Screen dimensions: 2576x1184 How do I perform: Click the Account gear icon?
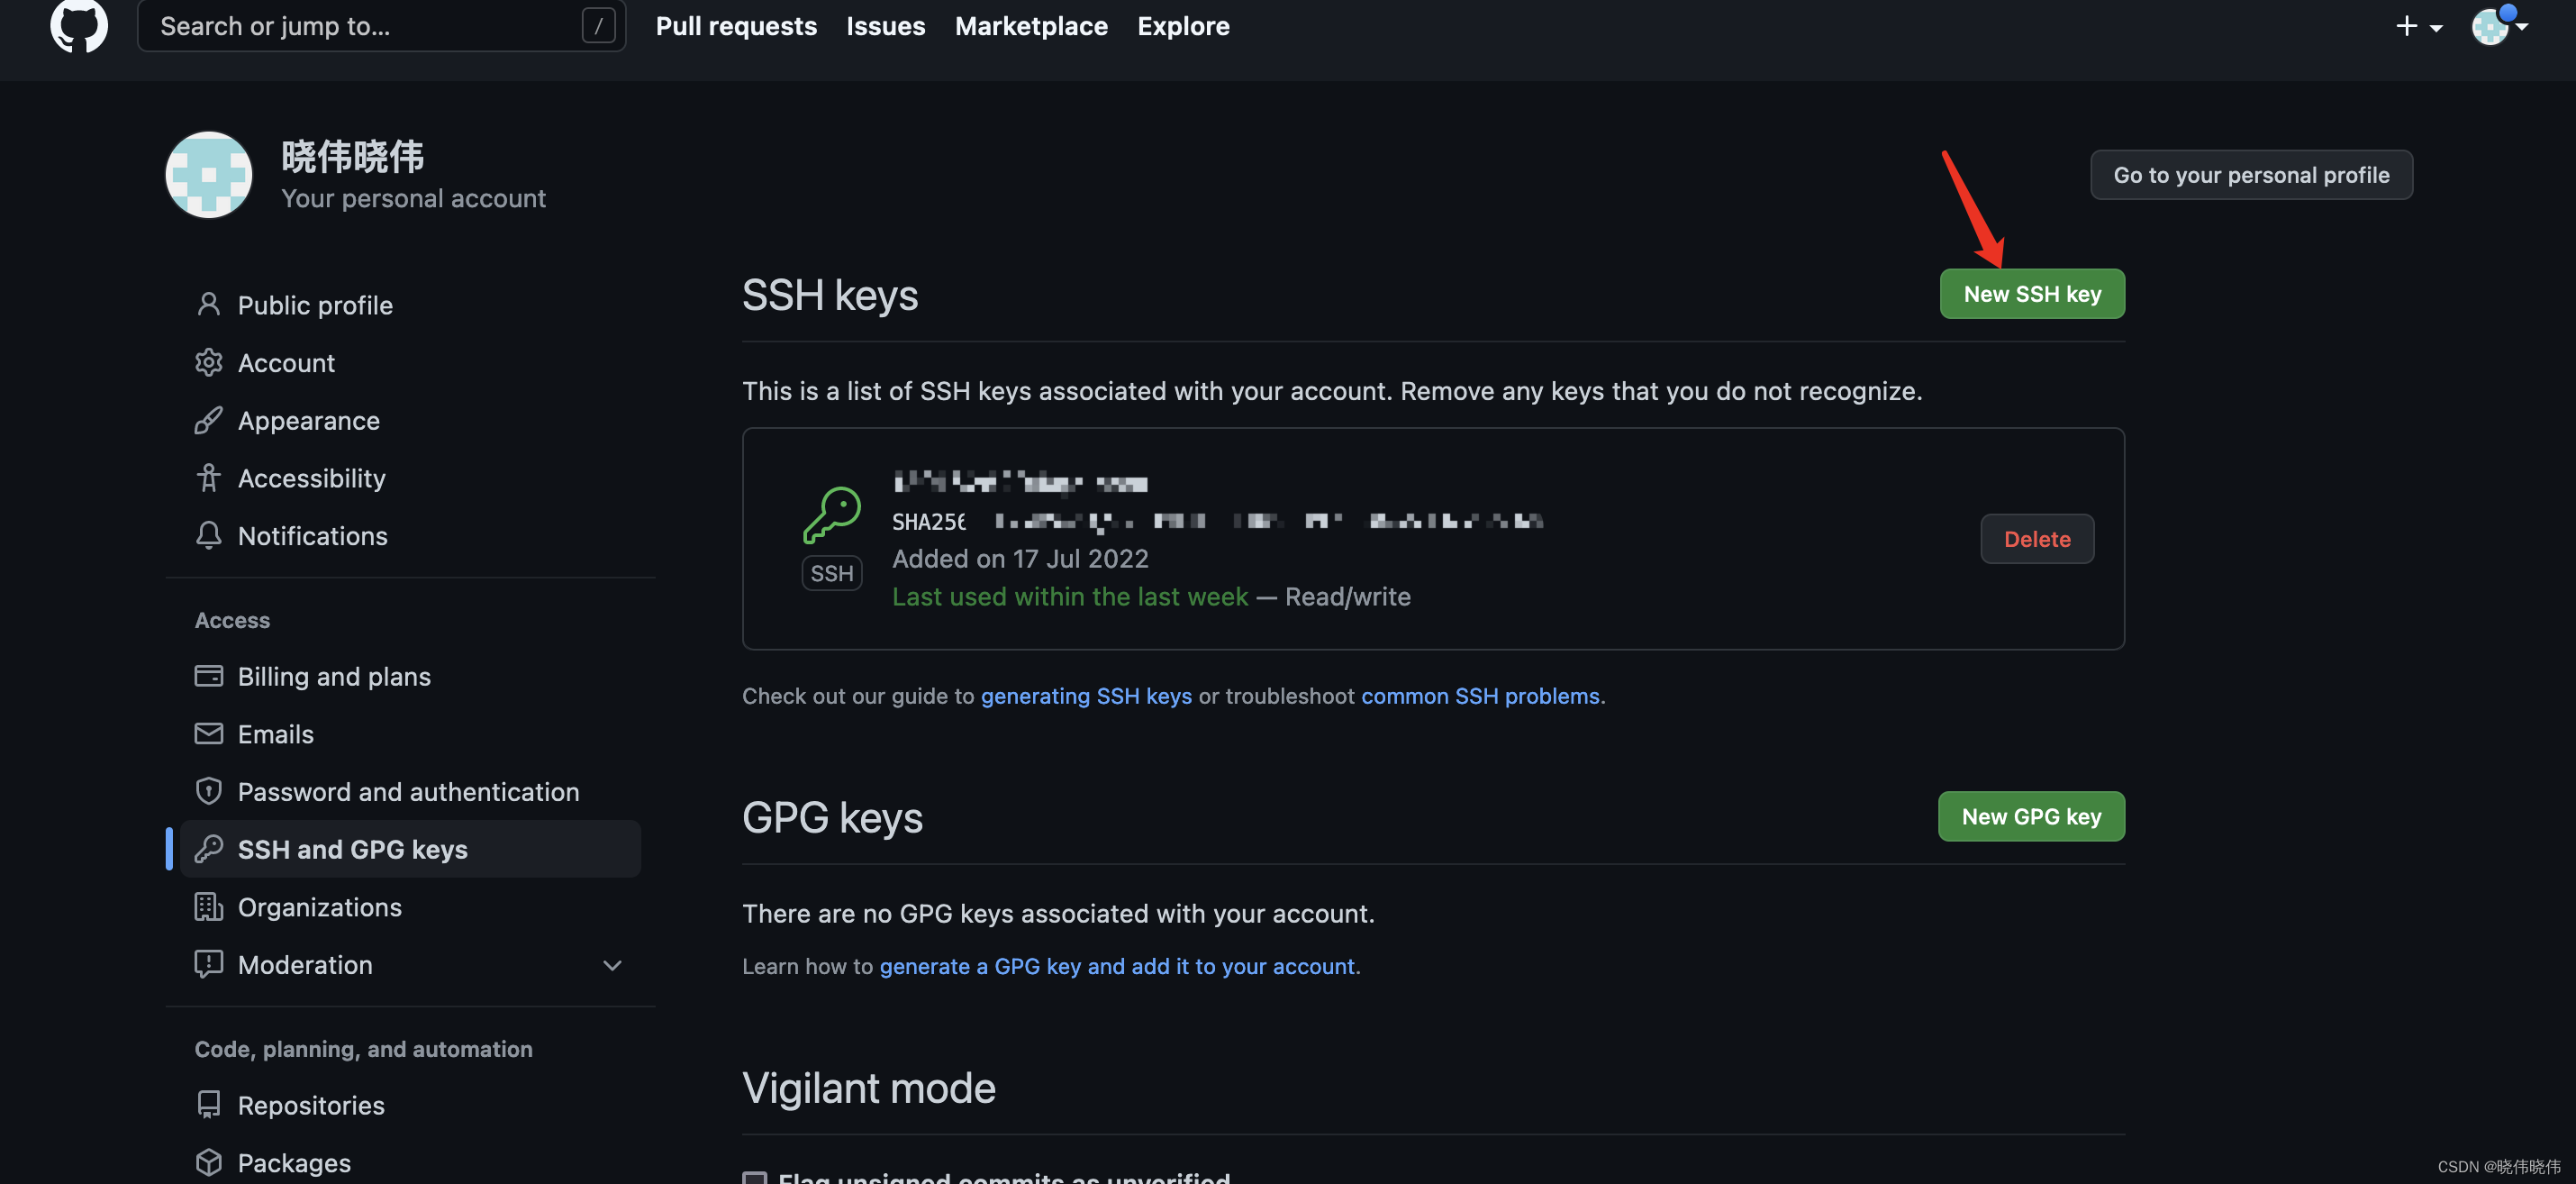pyautogui.click(x=208, y=362)
